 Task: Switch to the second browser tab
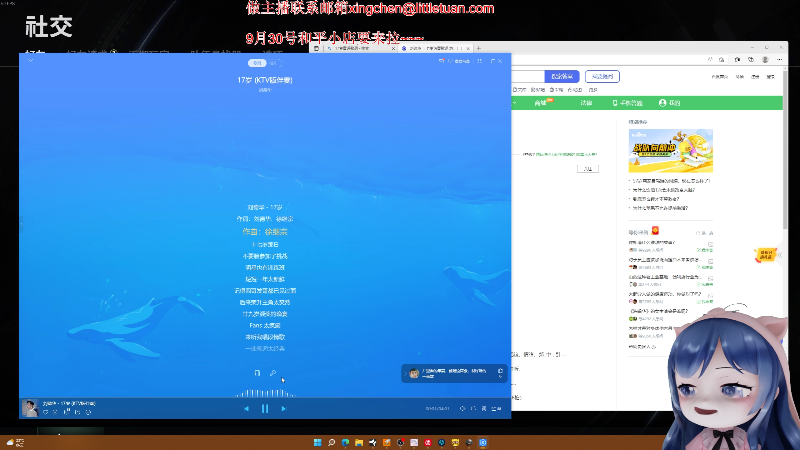click(435, 48)
